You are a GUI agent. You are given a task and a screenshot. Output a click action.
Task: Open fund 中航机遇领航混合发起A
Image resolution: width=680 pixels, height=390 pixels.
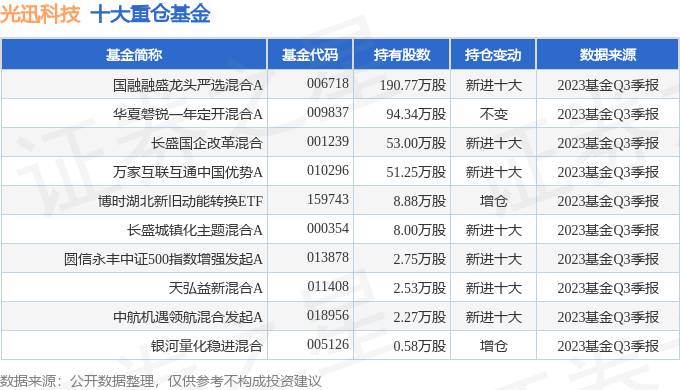pyautogui.click(x=188, y=317)
